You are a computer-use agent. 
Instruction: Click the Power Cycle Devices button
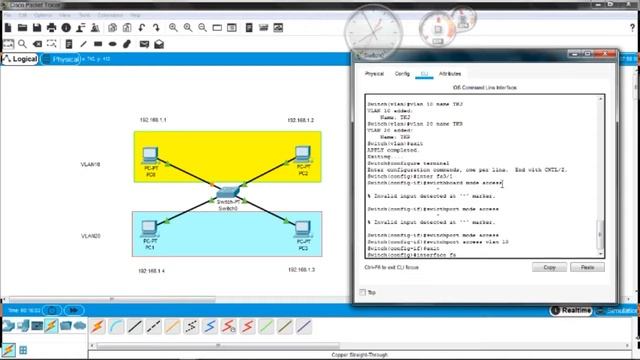[x=52, y=311]
